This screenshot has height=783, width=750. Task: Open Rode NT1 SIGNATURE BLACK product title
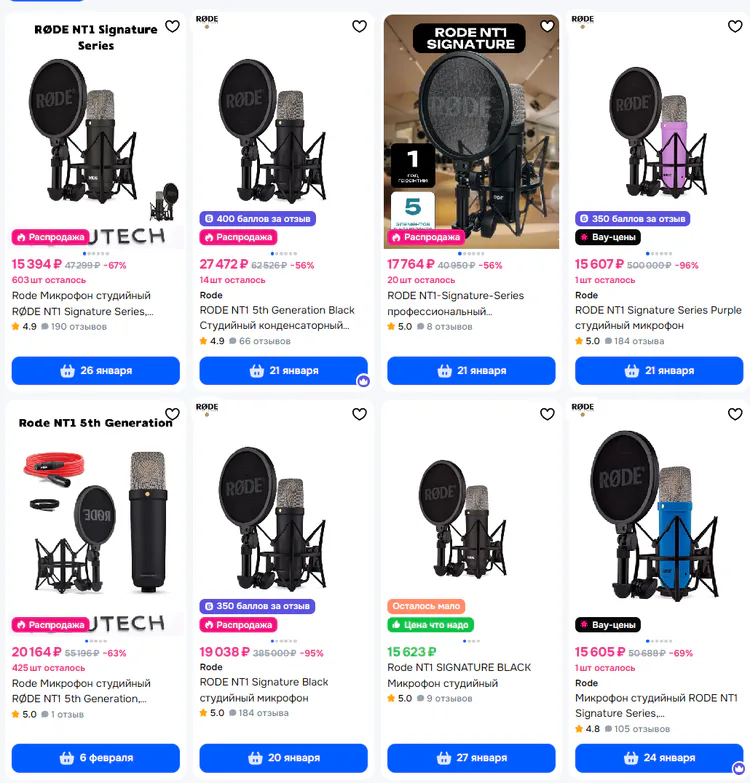pyautogui.click(x=459, y=675)
